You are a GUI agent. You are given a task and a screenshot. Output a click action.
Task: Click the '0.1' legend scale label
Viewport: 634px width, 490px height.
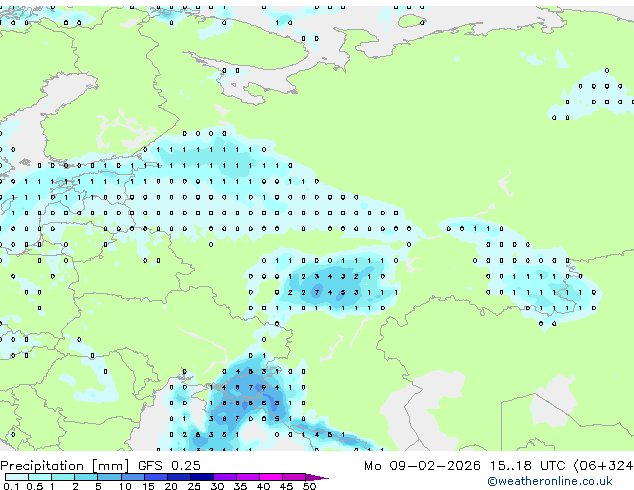(x=11, y=486)
